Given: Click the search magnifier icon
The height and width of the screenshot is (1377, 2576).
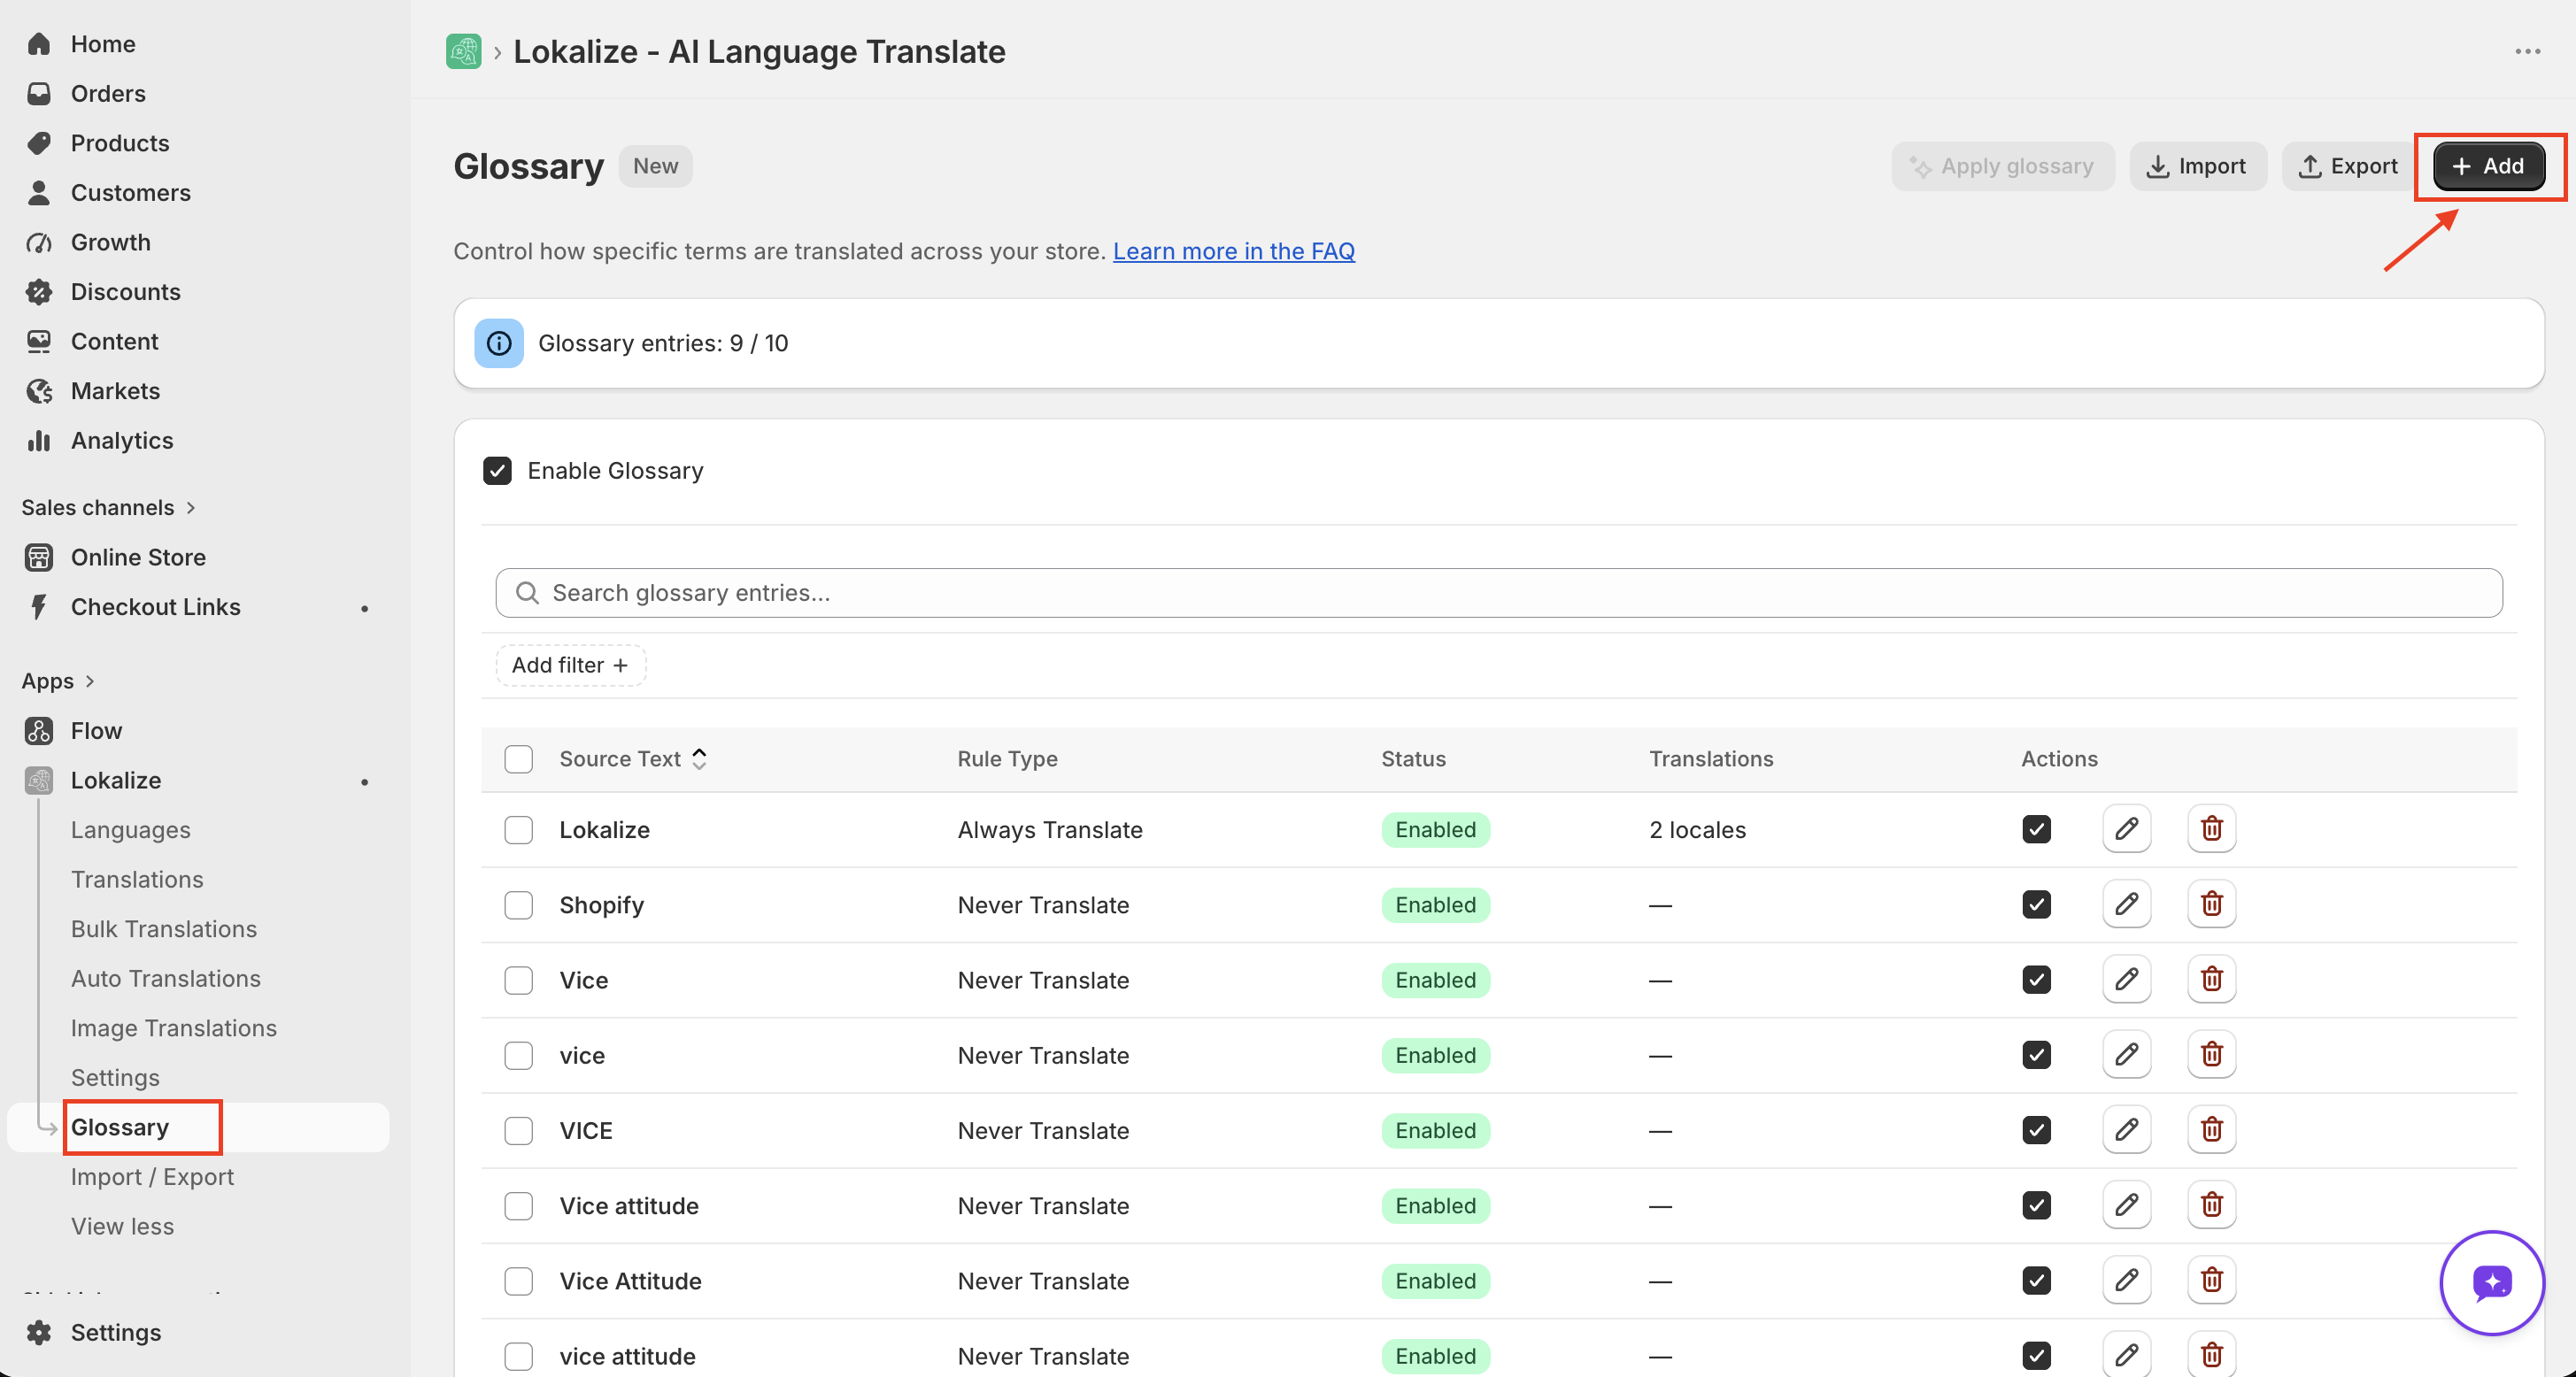Looking at the screenshot, I should click(527, 593).
